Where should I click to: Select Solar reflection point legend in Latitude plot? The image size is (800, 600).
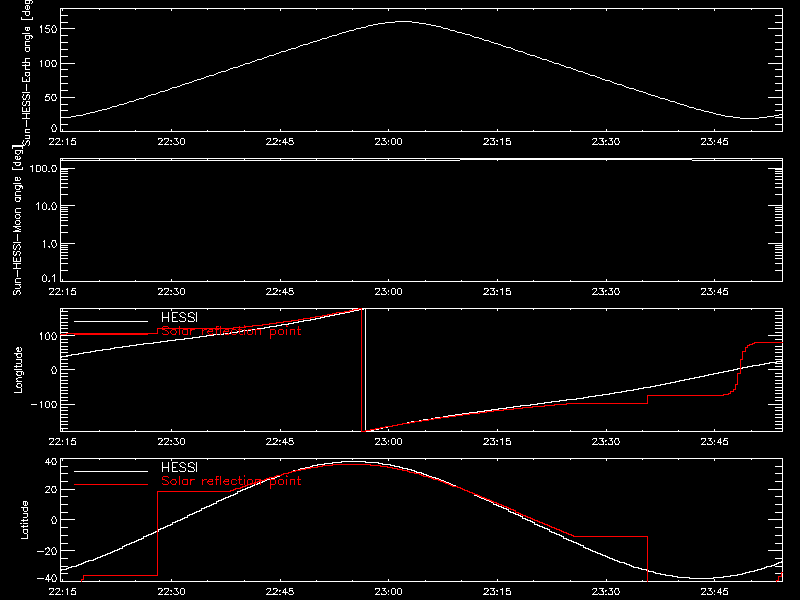click(x=231, y=481)
